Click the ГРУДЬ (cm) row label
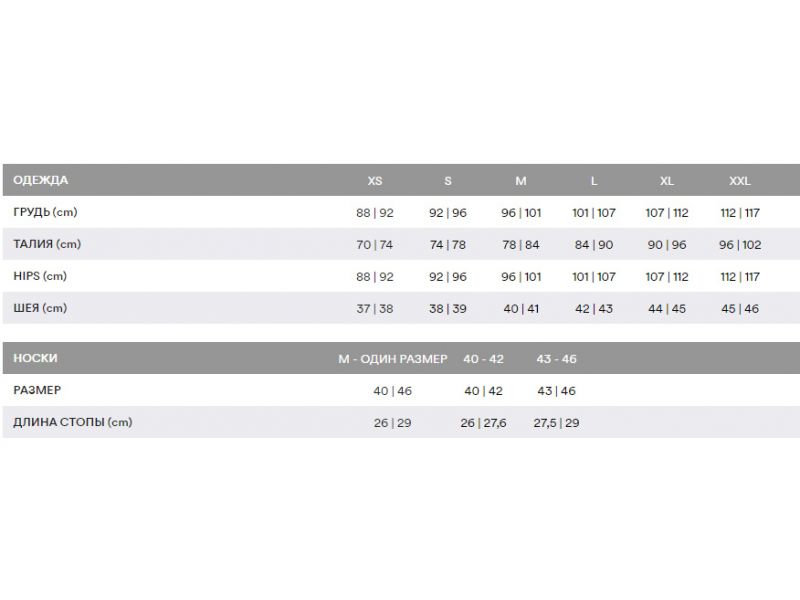800x600 pixels. 45,212
